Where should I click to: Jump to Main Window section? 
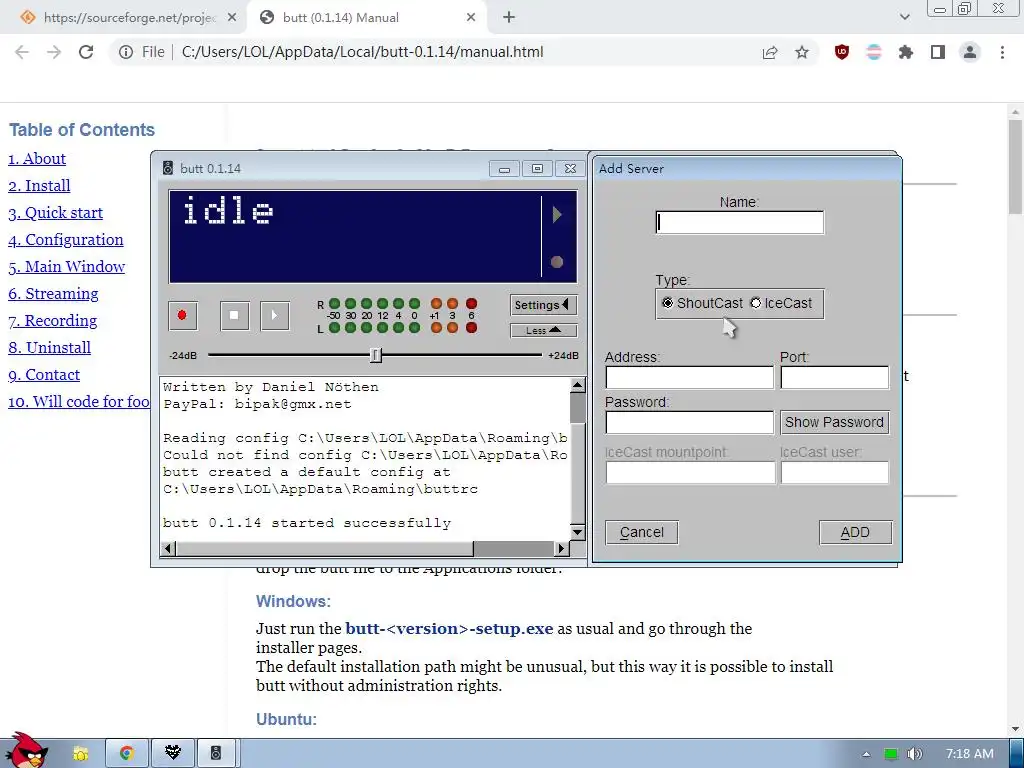[x=66, y=266]
